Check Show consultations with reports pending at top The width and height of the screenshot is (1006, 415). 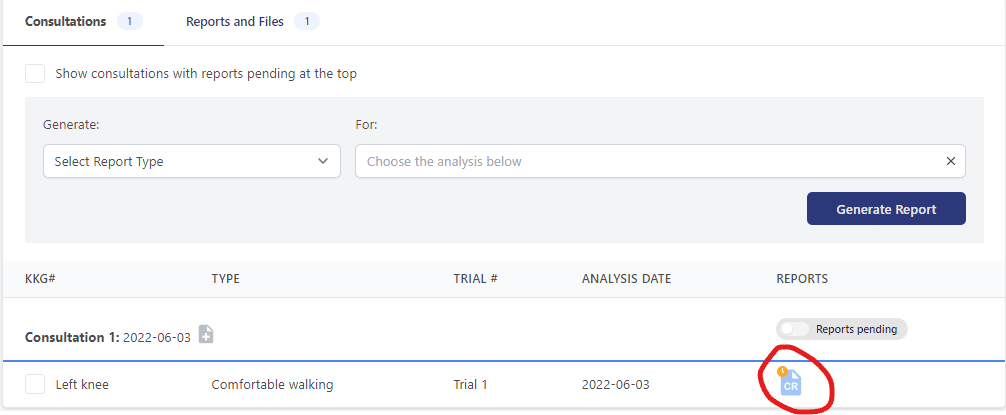35,73
